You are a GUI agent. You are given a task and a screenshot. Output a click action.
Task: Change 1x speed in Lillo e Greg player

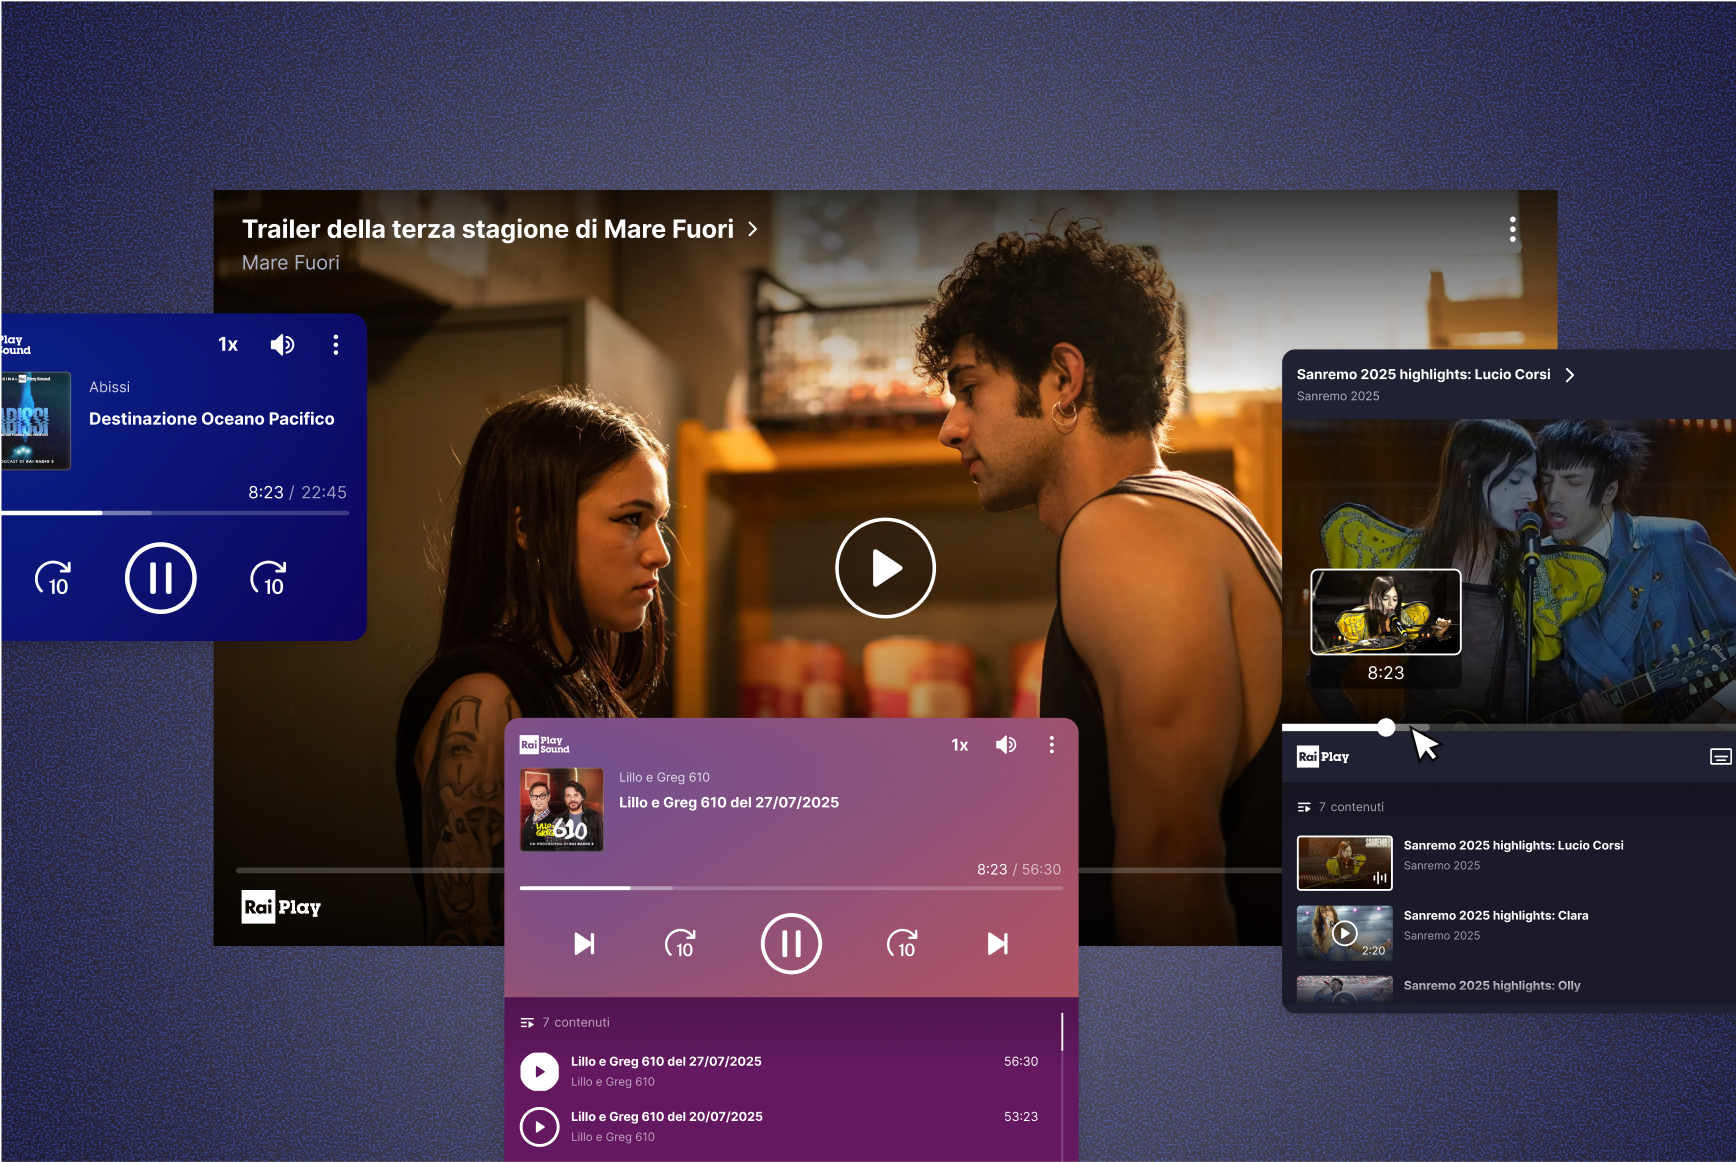960,745
